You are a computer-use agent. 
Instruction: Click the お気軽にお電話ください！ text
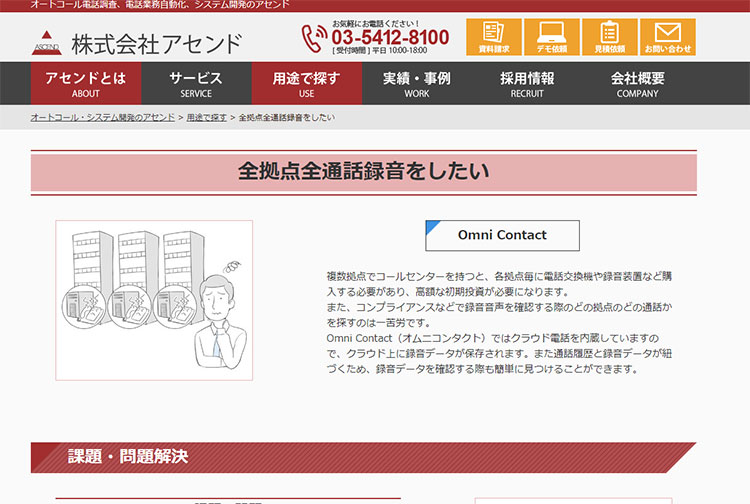[376, 23]
